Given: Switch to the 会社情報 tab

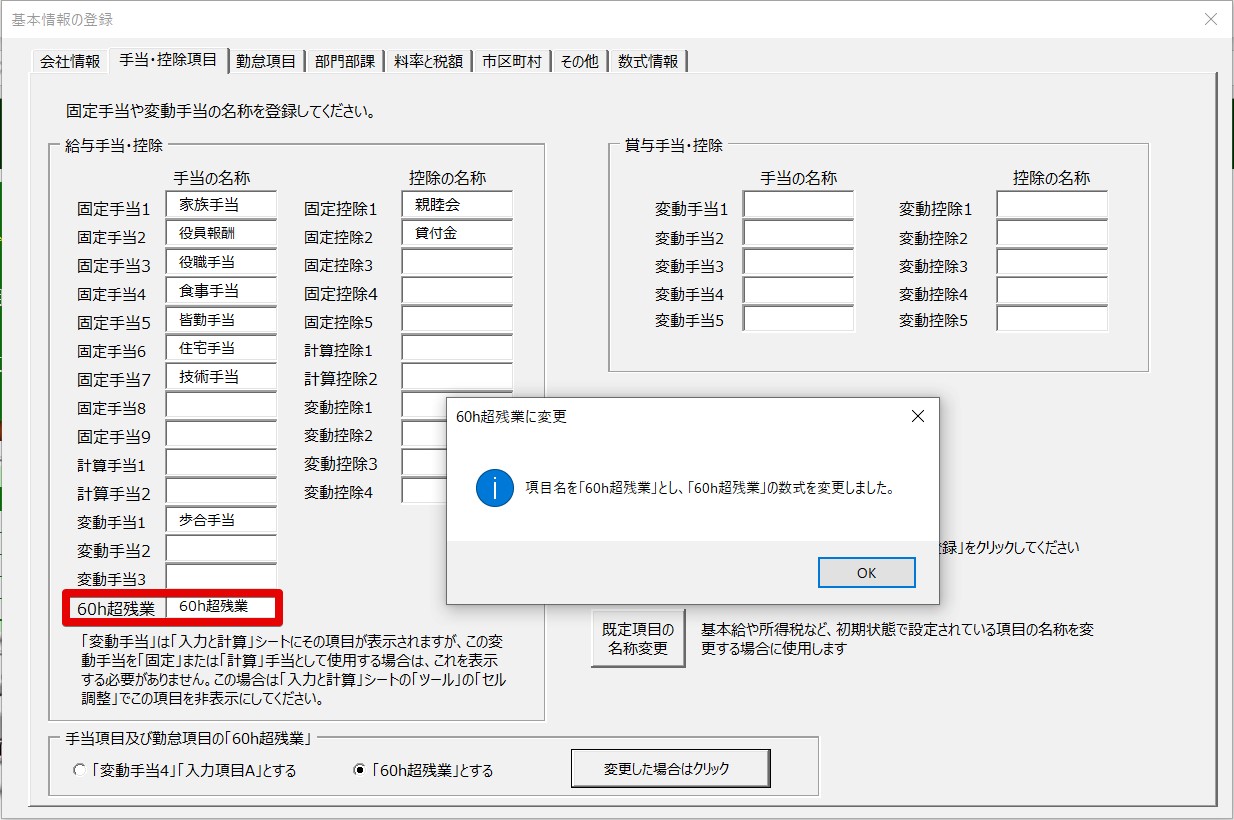Looking at the screenshot, I should (x=70, y=61).
